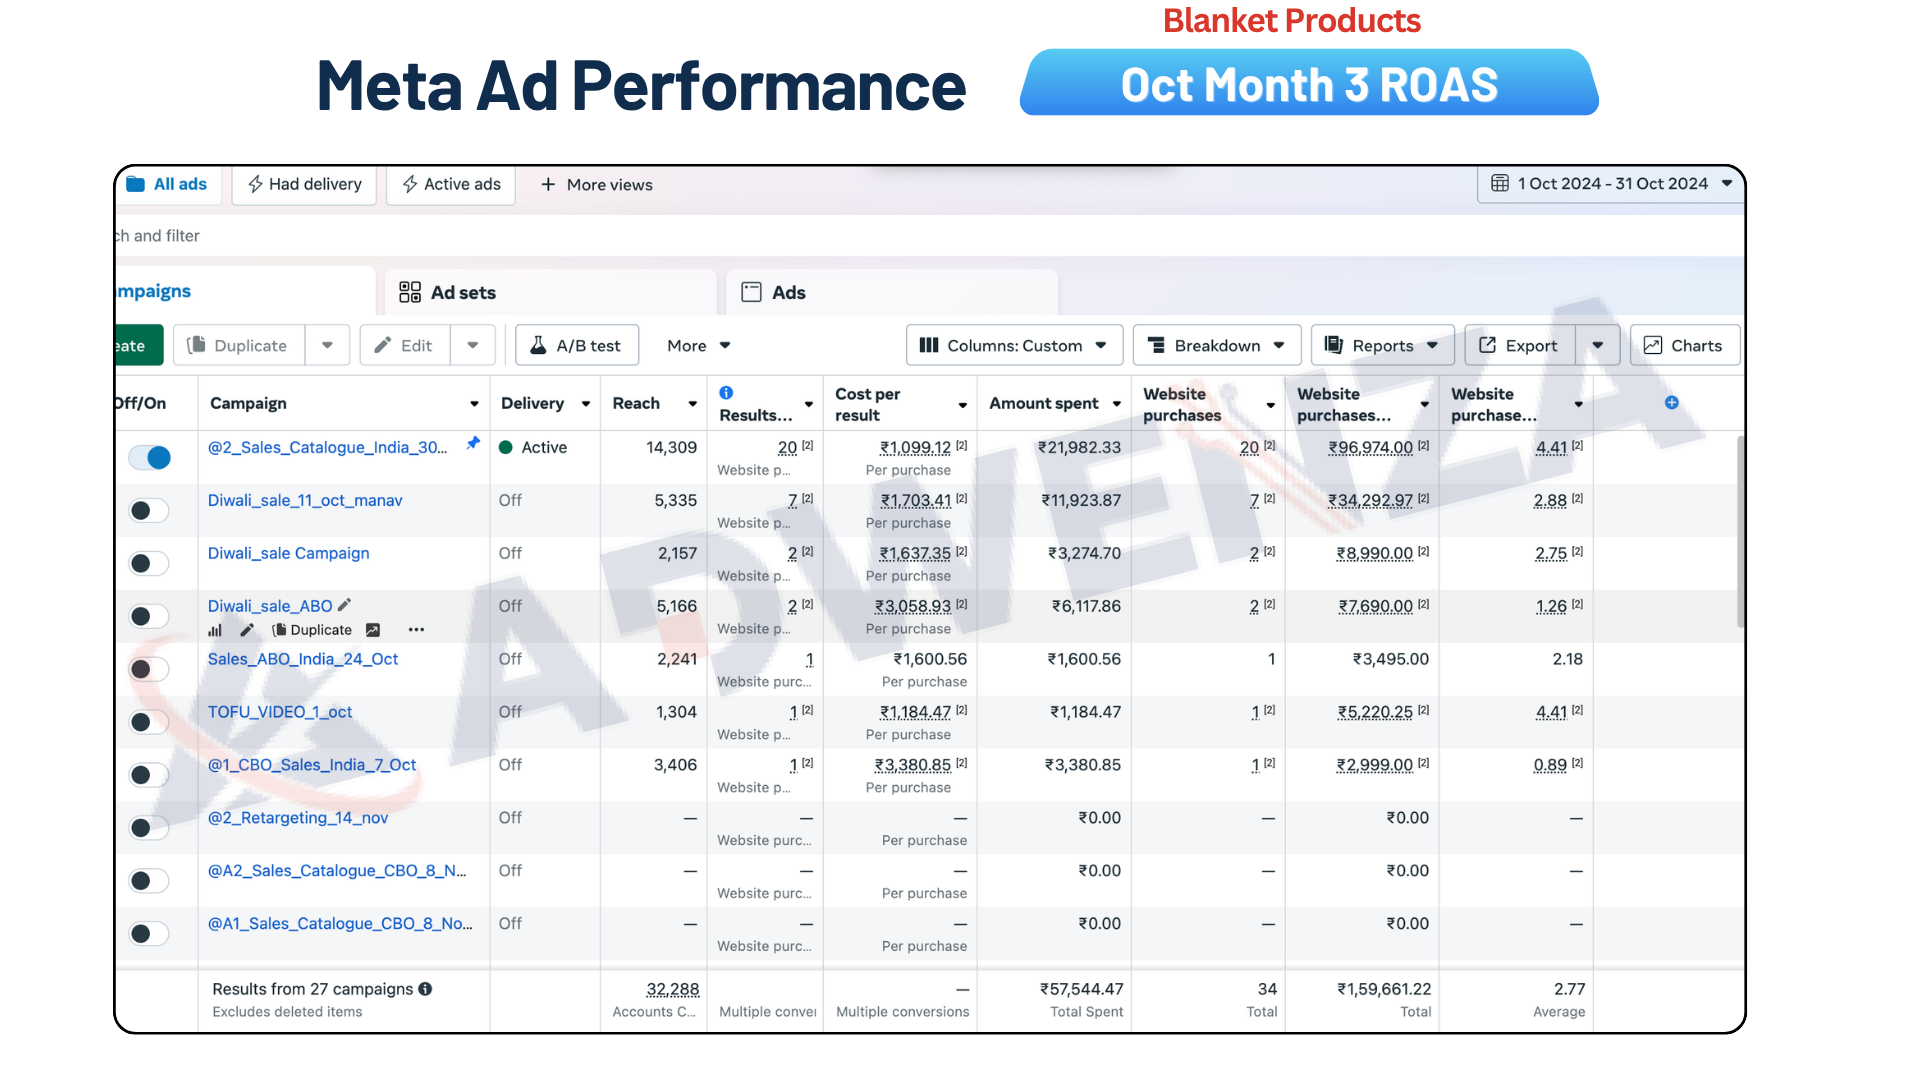Switch to the Had delivery view
This screenshot has height=1080, width=1920.
[x=304, y=184]
